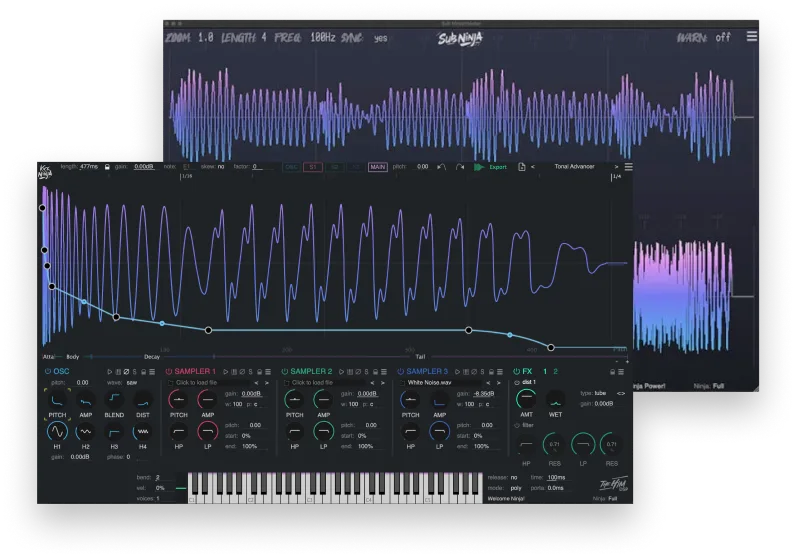Click the Sampler 1 play preview icon
The height and width of the screenshot is (559, 797).
coord(226,372)
